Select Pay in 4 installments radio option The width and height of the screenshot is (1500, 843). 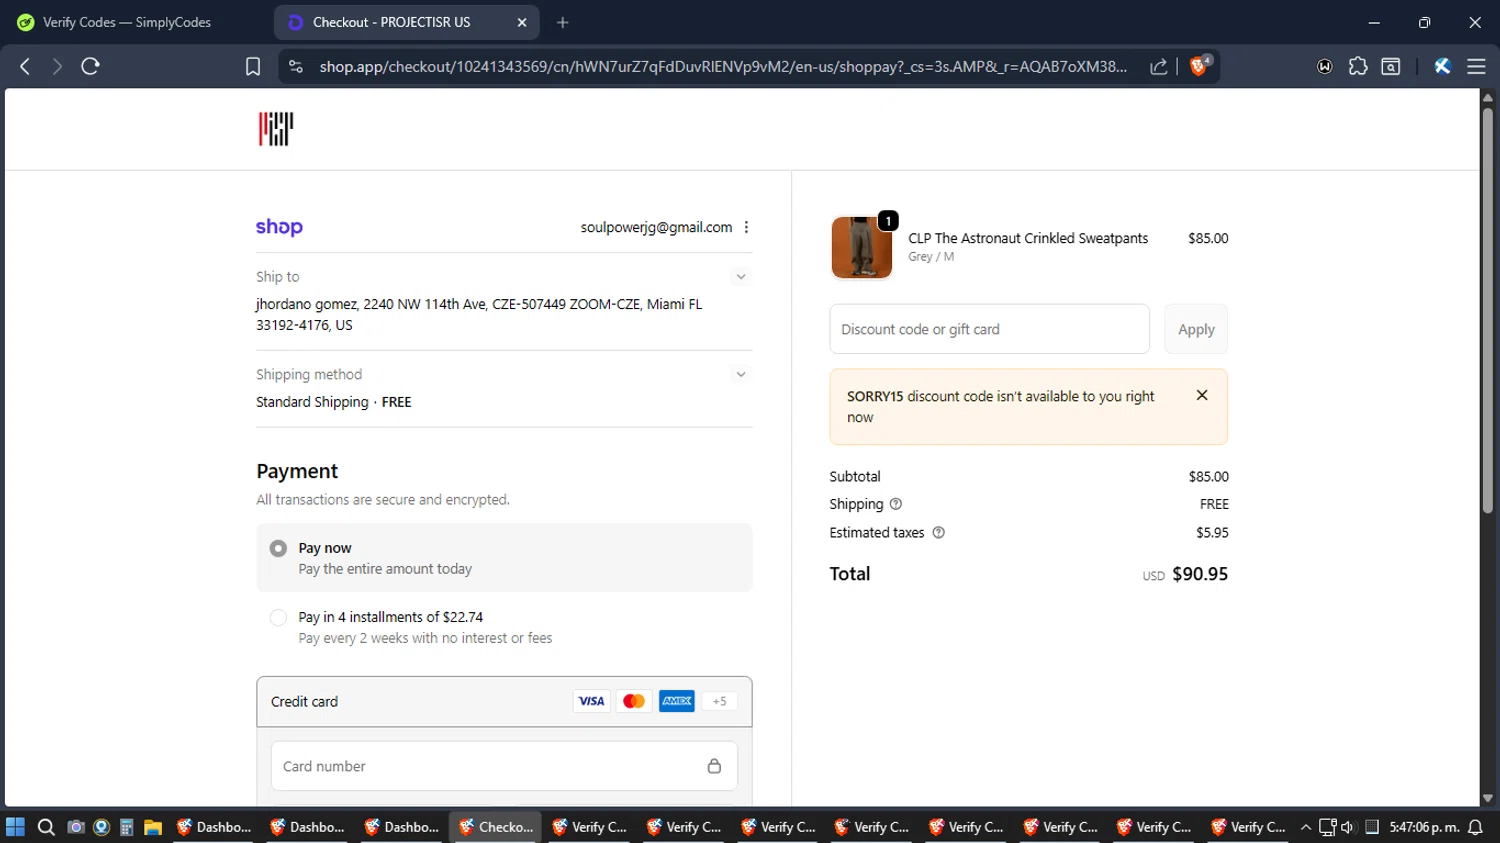point(278,617)
